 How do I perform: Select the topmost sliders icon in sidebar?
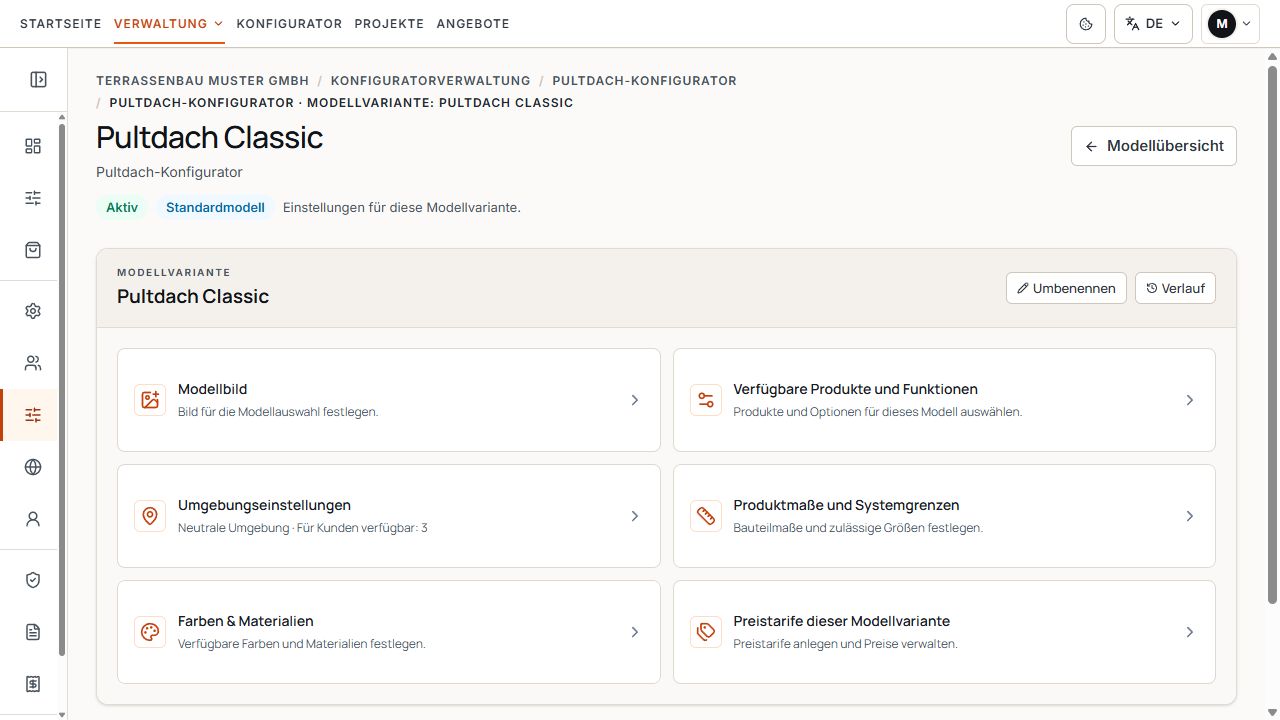[x=33, y=198]
